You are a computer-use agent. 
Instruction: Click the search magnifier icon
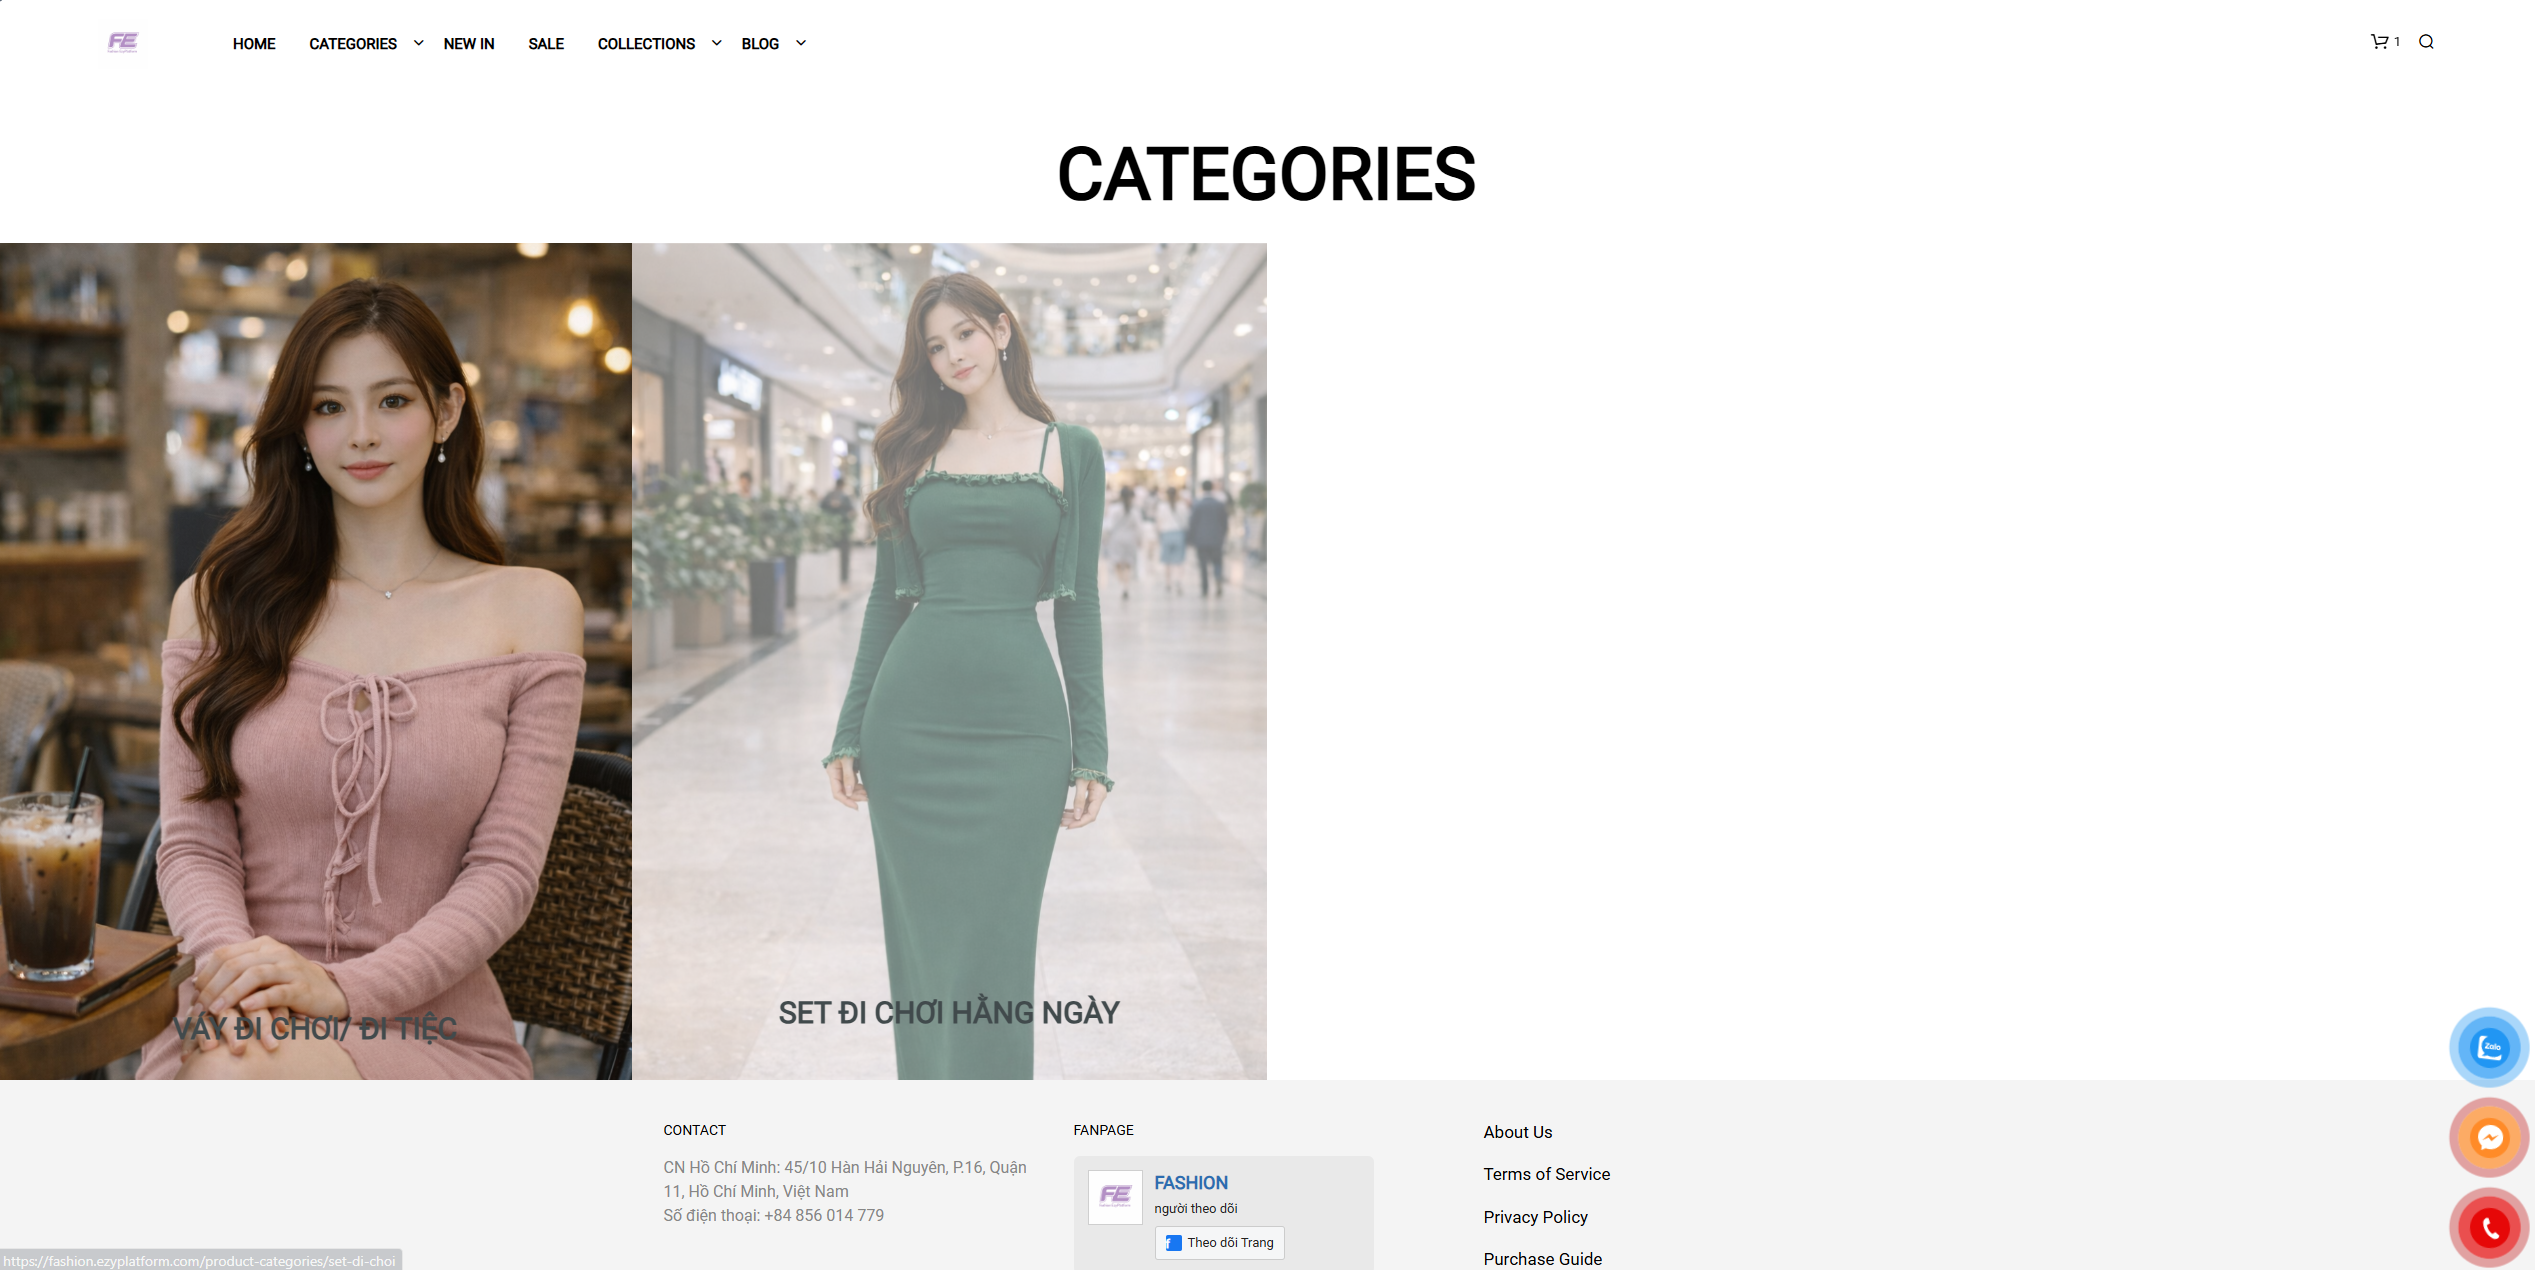click(x=2426, y=42)
